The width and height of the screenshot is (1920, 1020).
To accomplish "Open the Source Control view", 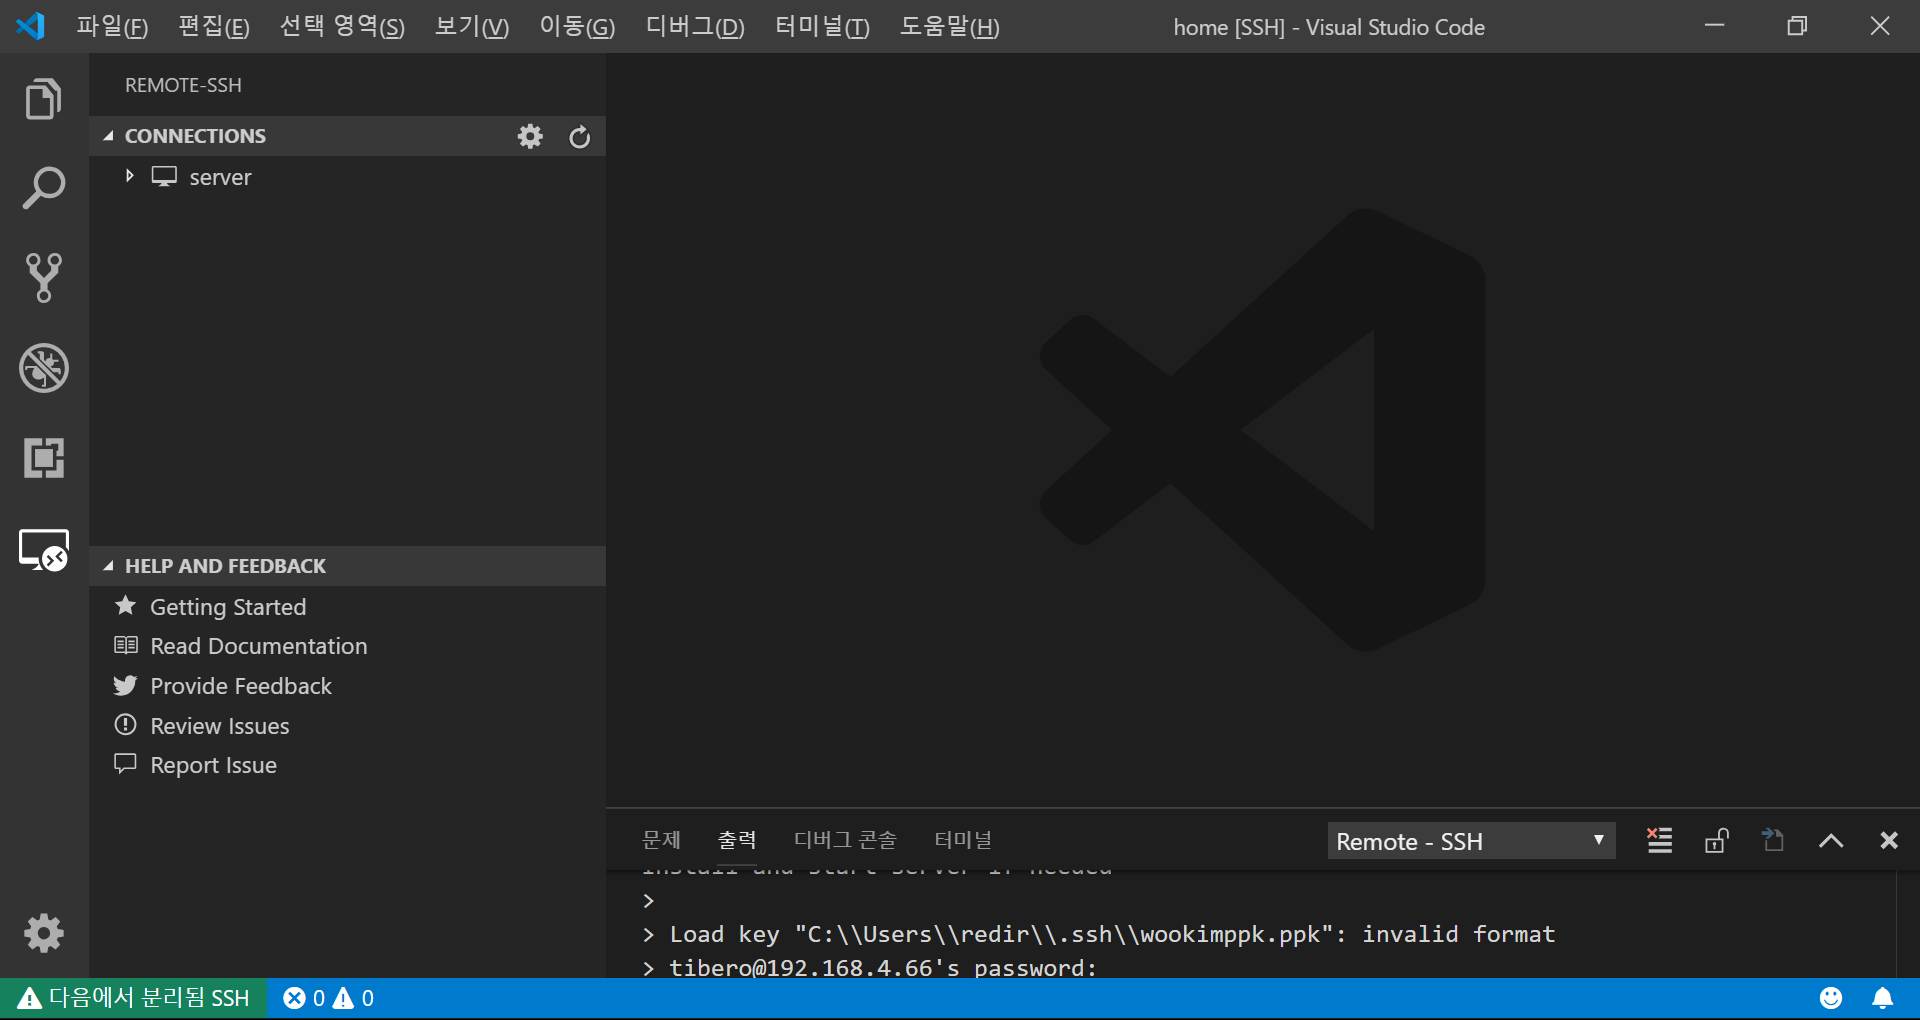I will point(43,278).
